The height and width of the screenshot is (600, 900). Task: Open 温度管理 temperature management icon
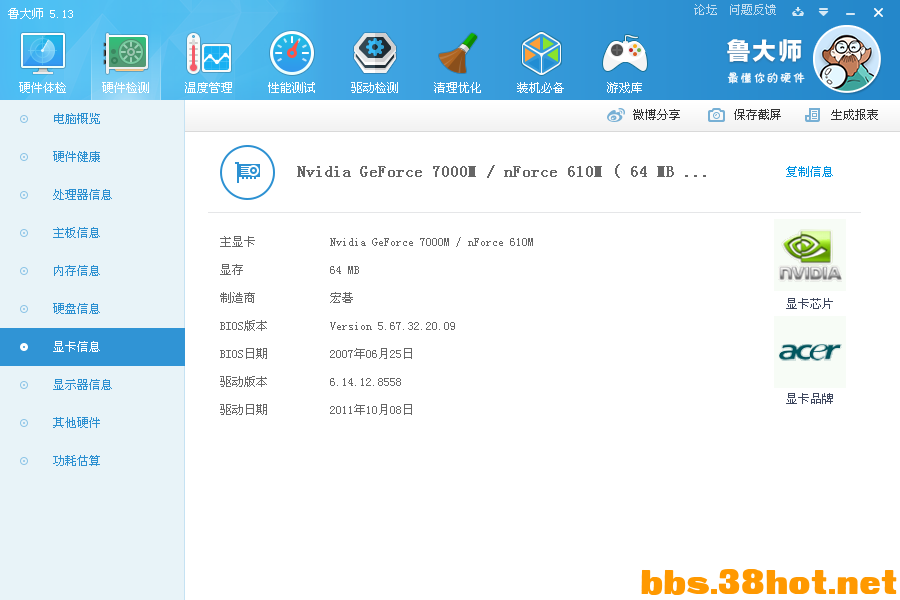(208, 54)
